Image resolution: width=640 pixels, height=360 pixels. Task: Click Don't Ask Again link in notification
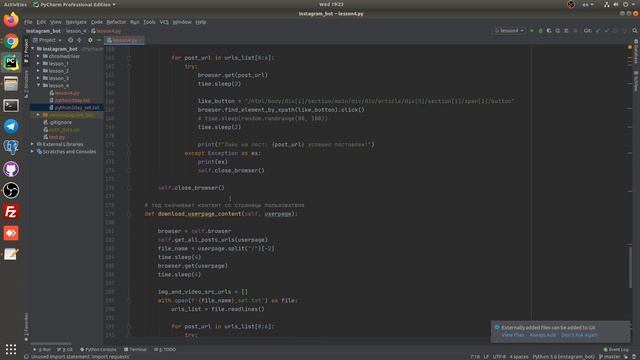579,335
